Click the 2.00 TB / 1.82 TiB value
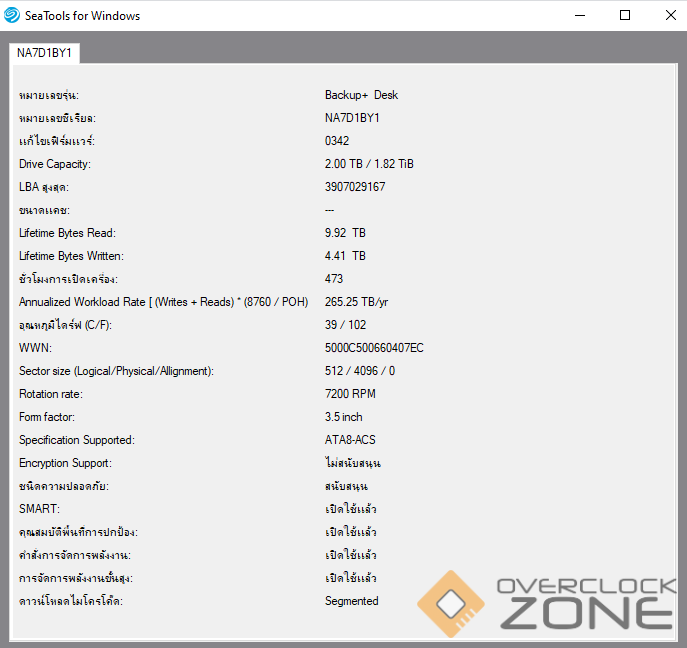The height and width of the screenshot is (648, 687). coord(369,164)
